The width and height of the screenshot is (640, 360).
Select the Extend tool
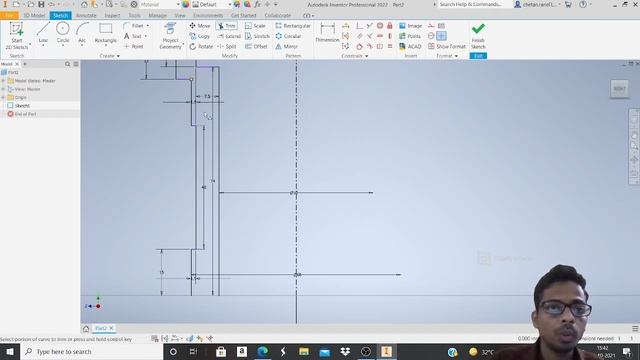pos(229,36)
